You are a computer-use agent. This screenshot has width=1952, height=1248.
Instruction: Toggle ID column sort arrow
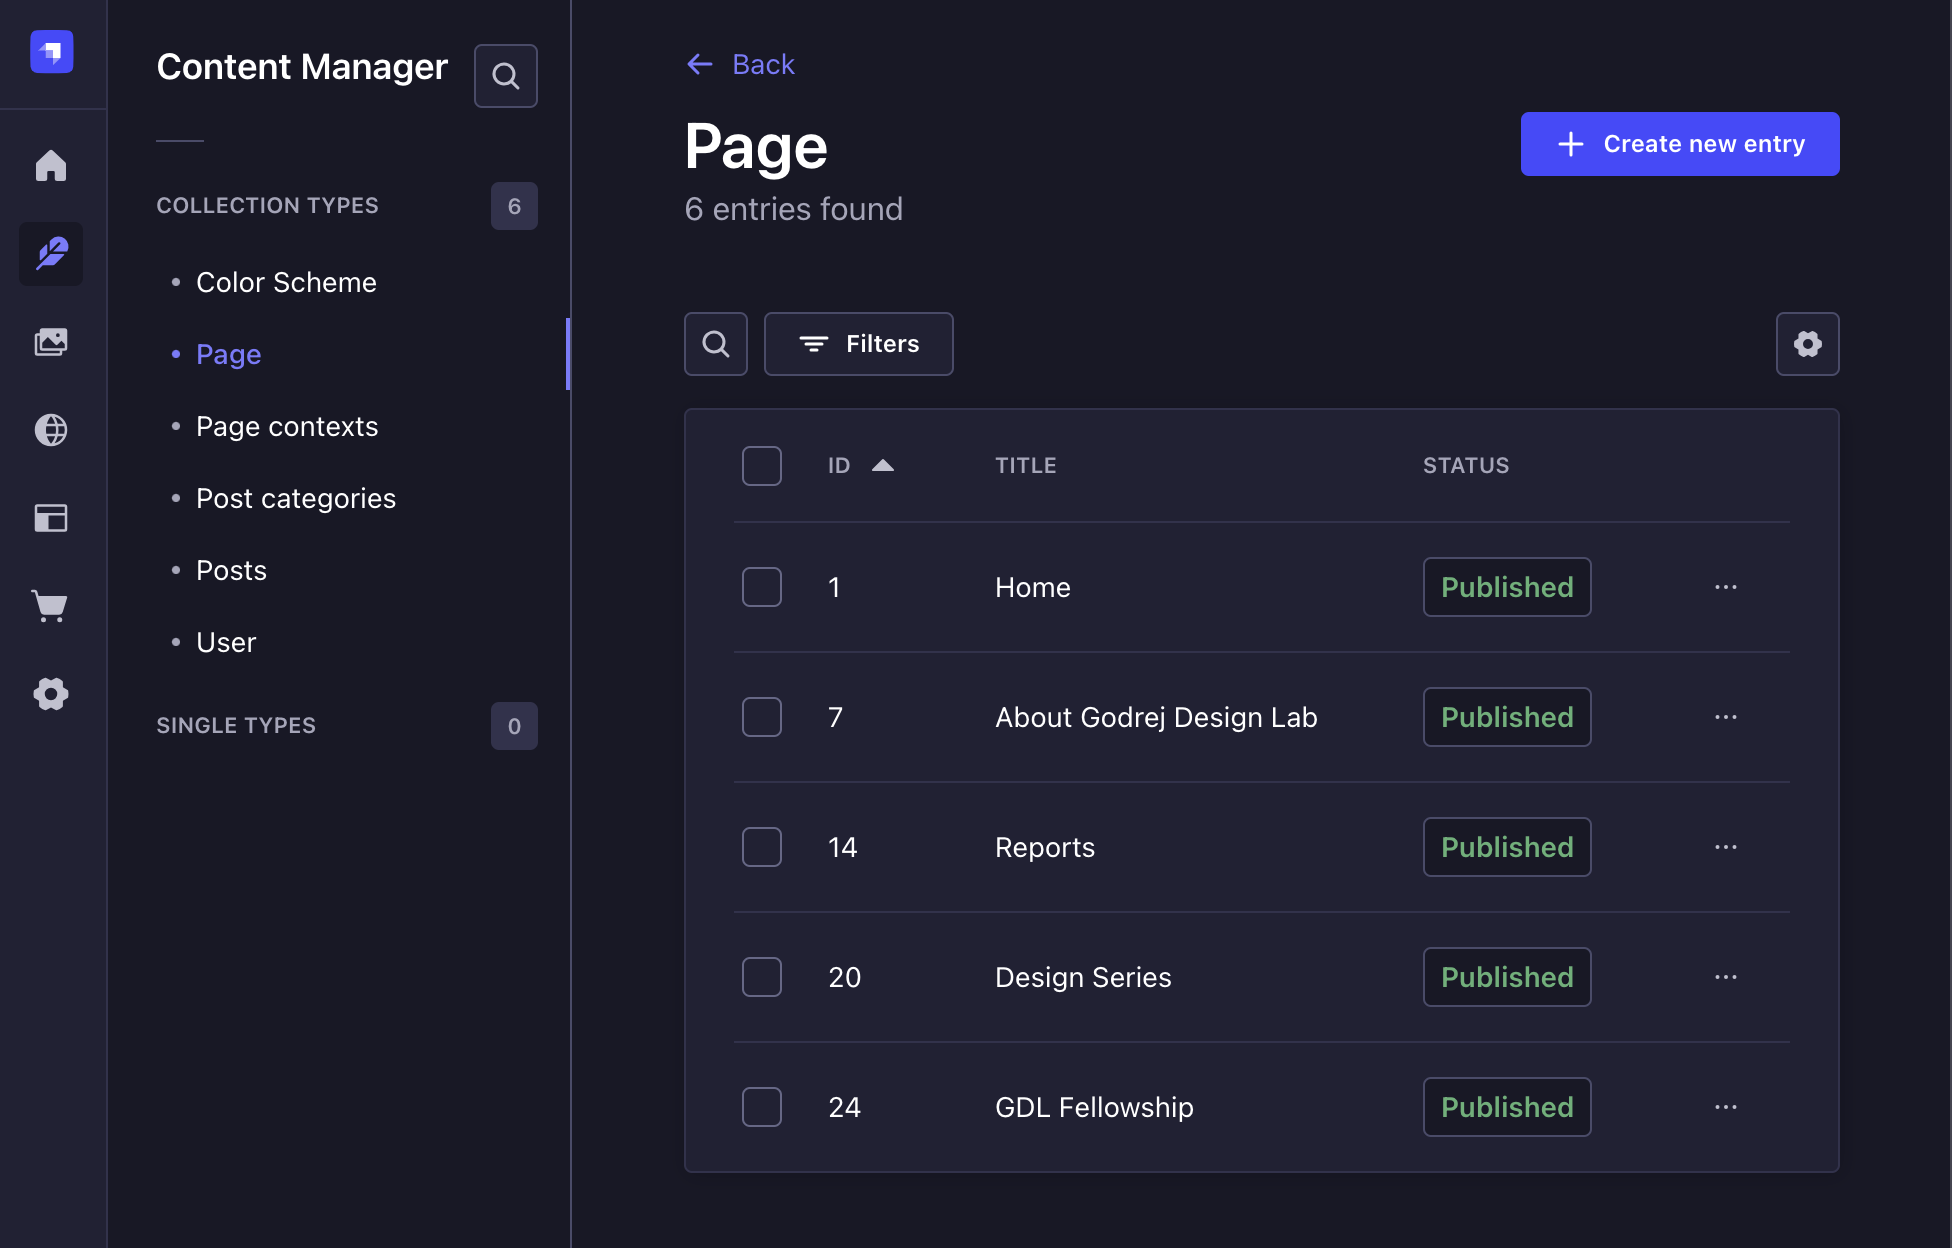coord(882,466)
